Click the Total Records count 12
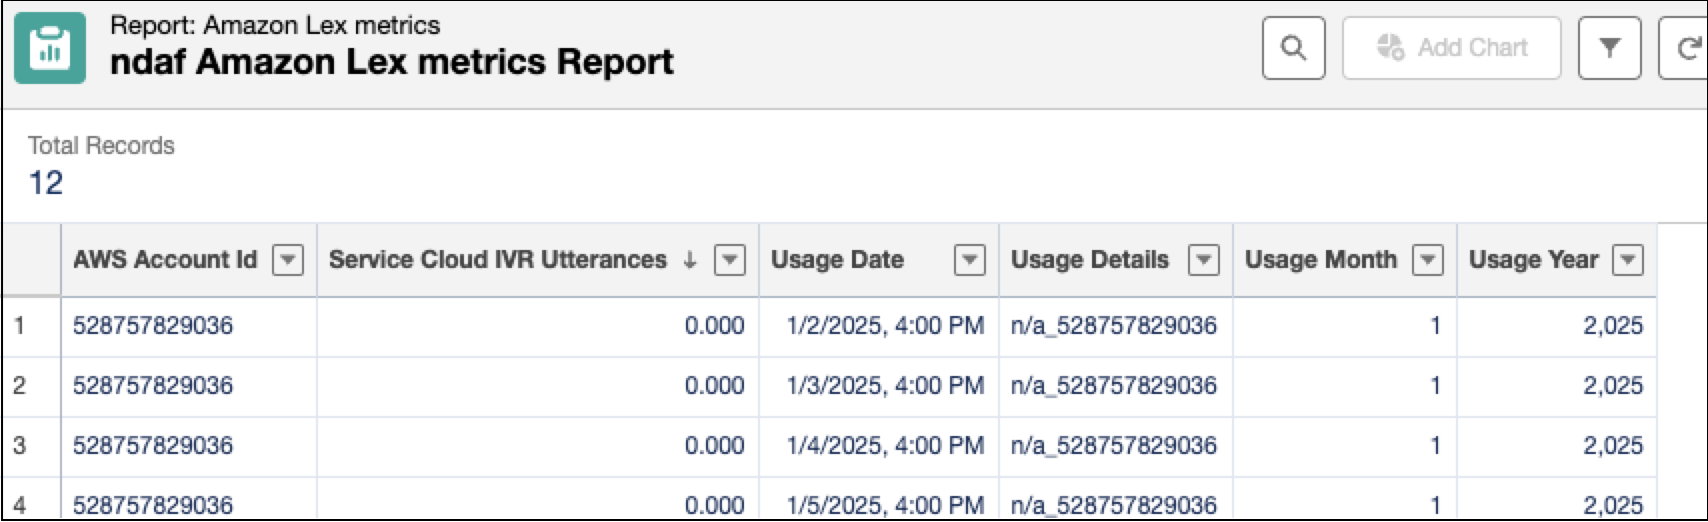The image size is (1708, 522). pyautogui.click(x=45, y=183)
